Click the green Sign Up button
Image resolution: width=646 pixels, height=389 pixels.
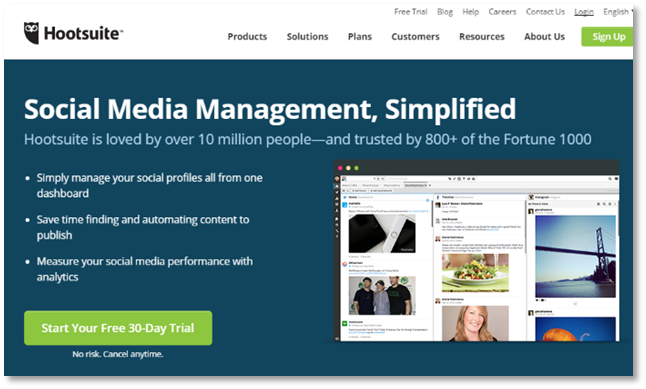(x=607, y=37)
